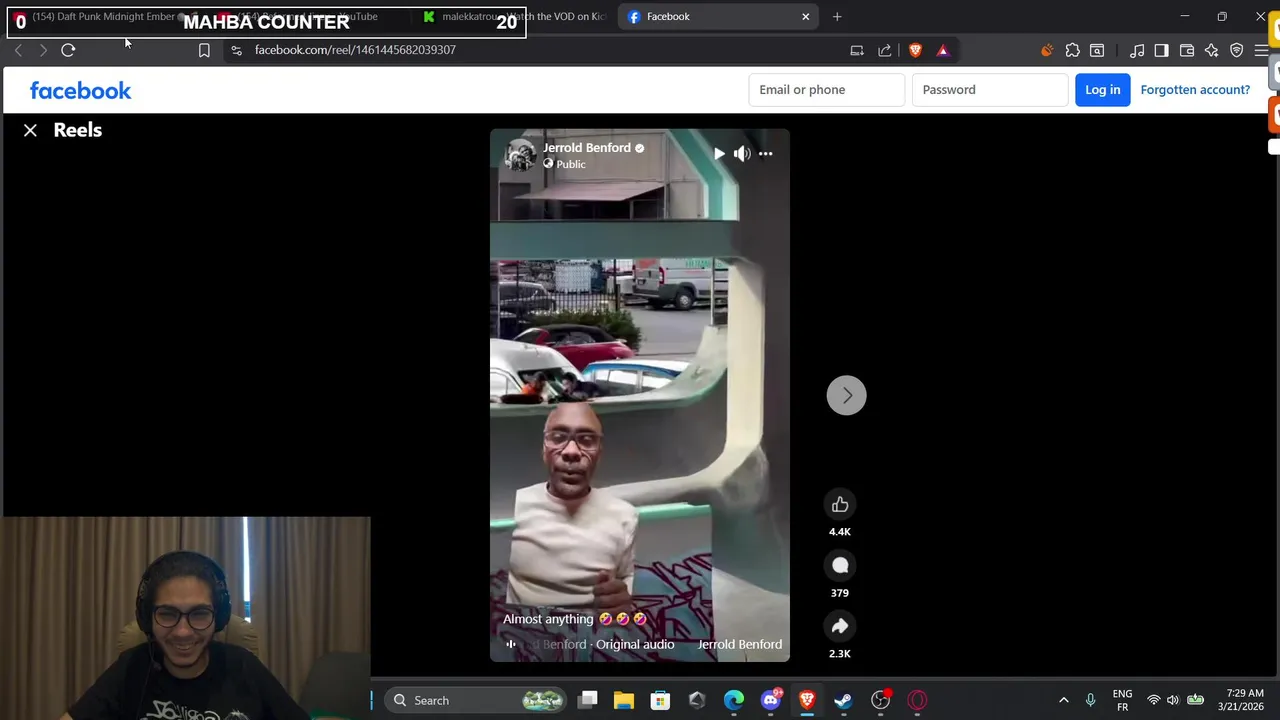Click the microphone tray icon
1280x720 pixels.
click(x=1090, y=701)
